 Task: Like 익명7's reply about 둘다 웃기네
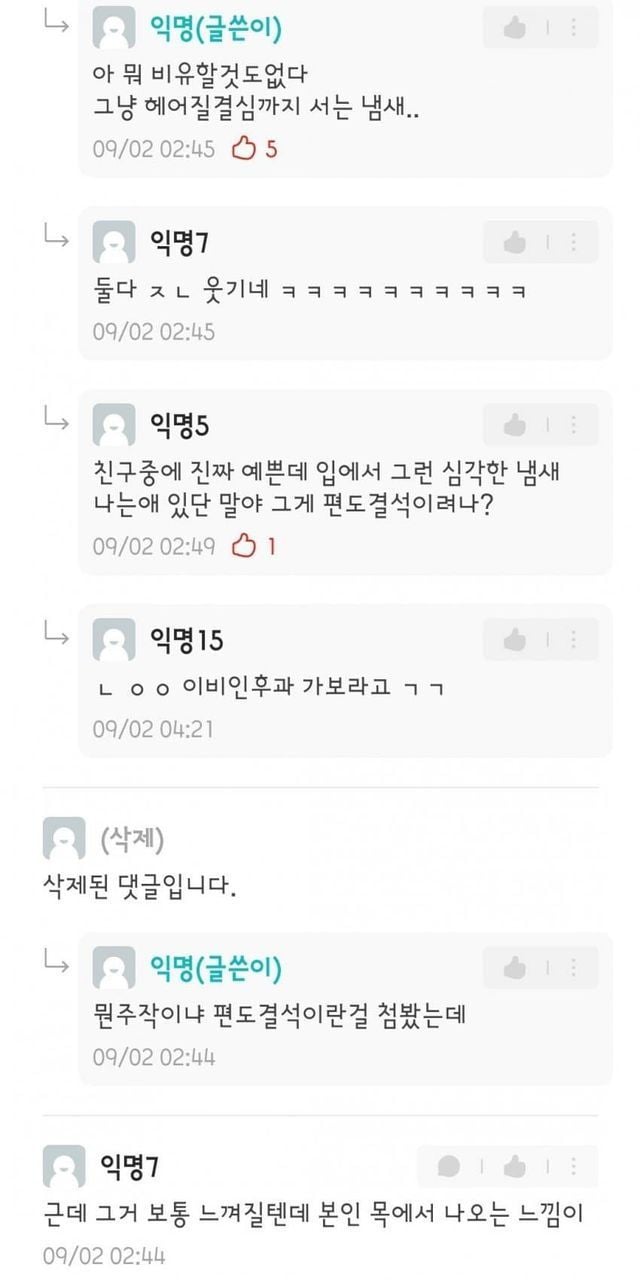click(515, 242)
